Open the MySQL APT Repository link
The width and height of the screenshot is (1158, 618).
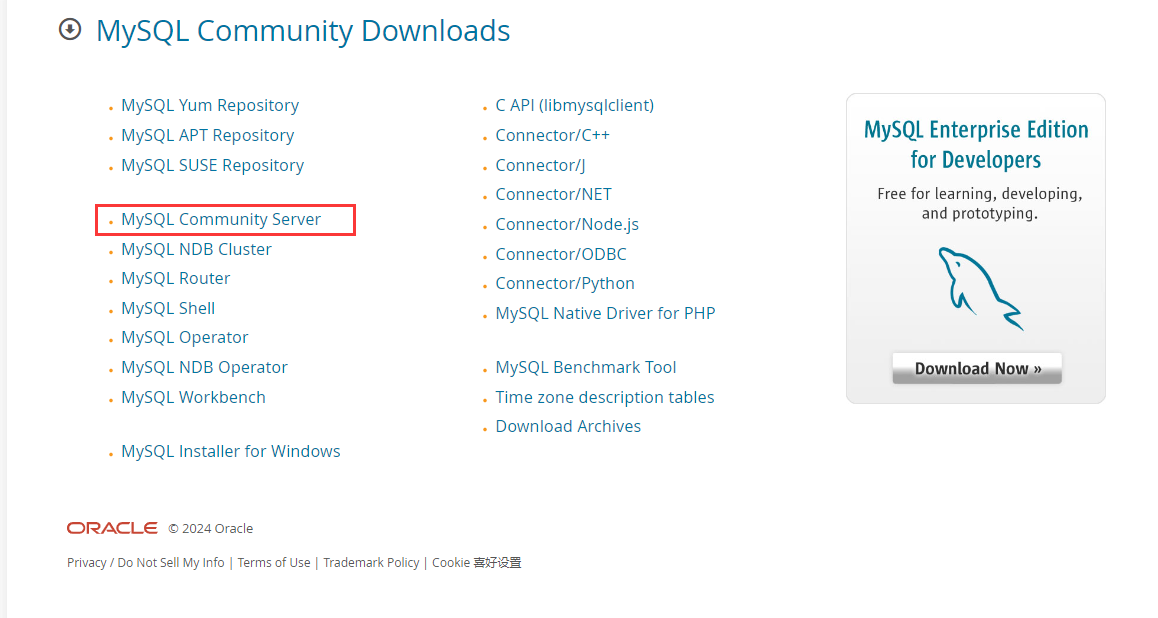[x=207, y=135]
